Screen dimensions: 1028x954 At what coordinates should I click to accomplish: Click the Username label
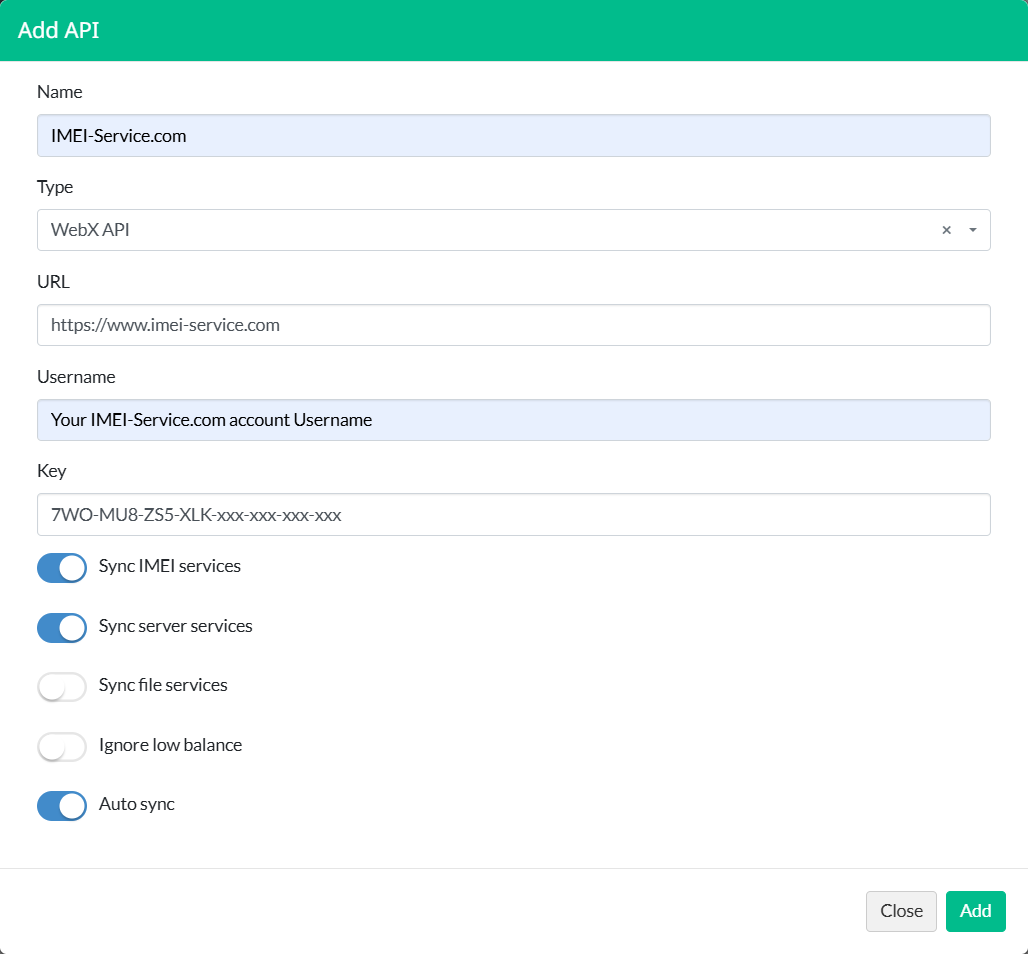pos(76,376)
